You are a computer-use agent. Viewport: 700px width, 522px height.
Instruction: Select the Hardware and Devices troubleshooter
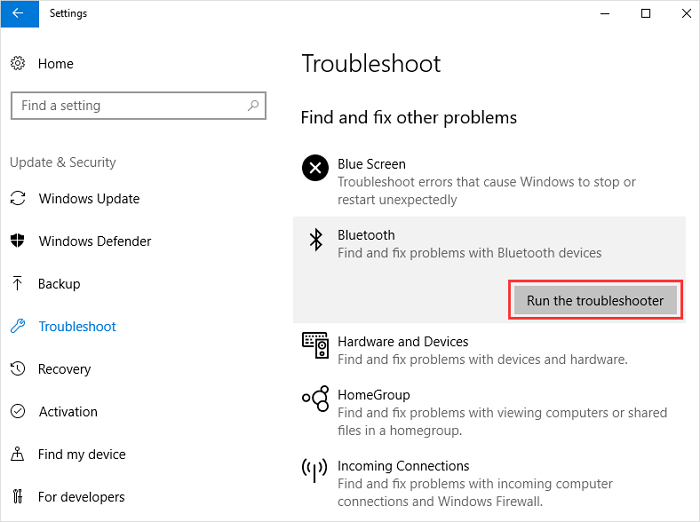402,342
